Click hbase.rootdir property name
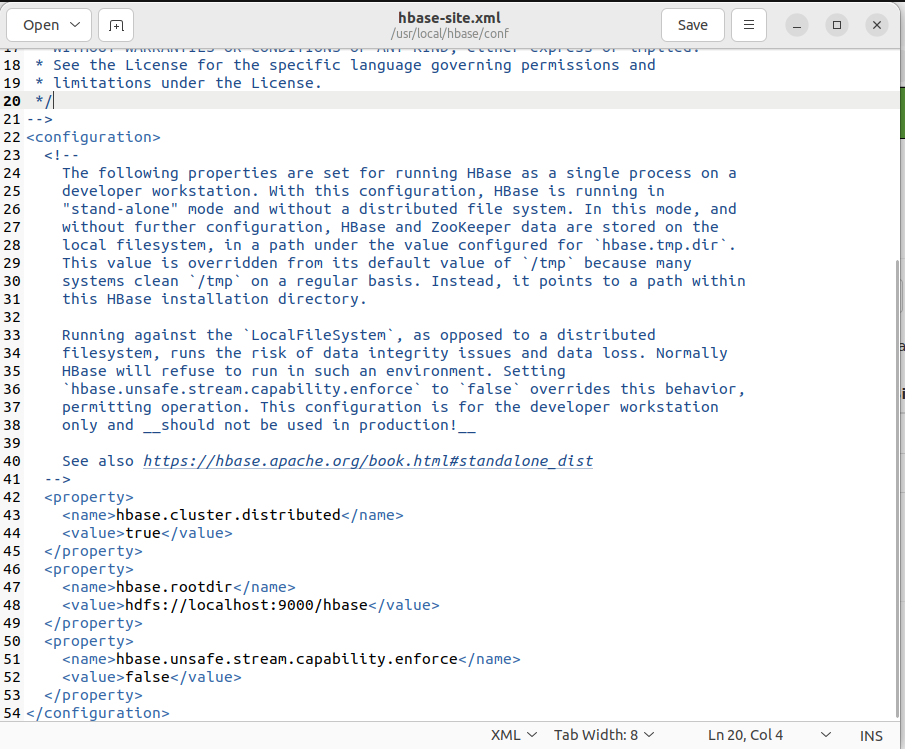The width and height of the screenshot is (905, 749). click(x=174, y=587)
